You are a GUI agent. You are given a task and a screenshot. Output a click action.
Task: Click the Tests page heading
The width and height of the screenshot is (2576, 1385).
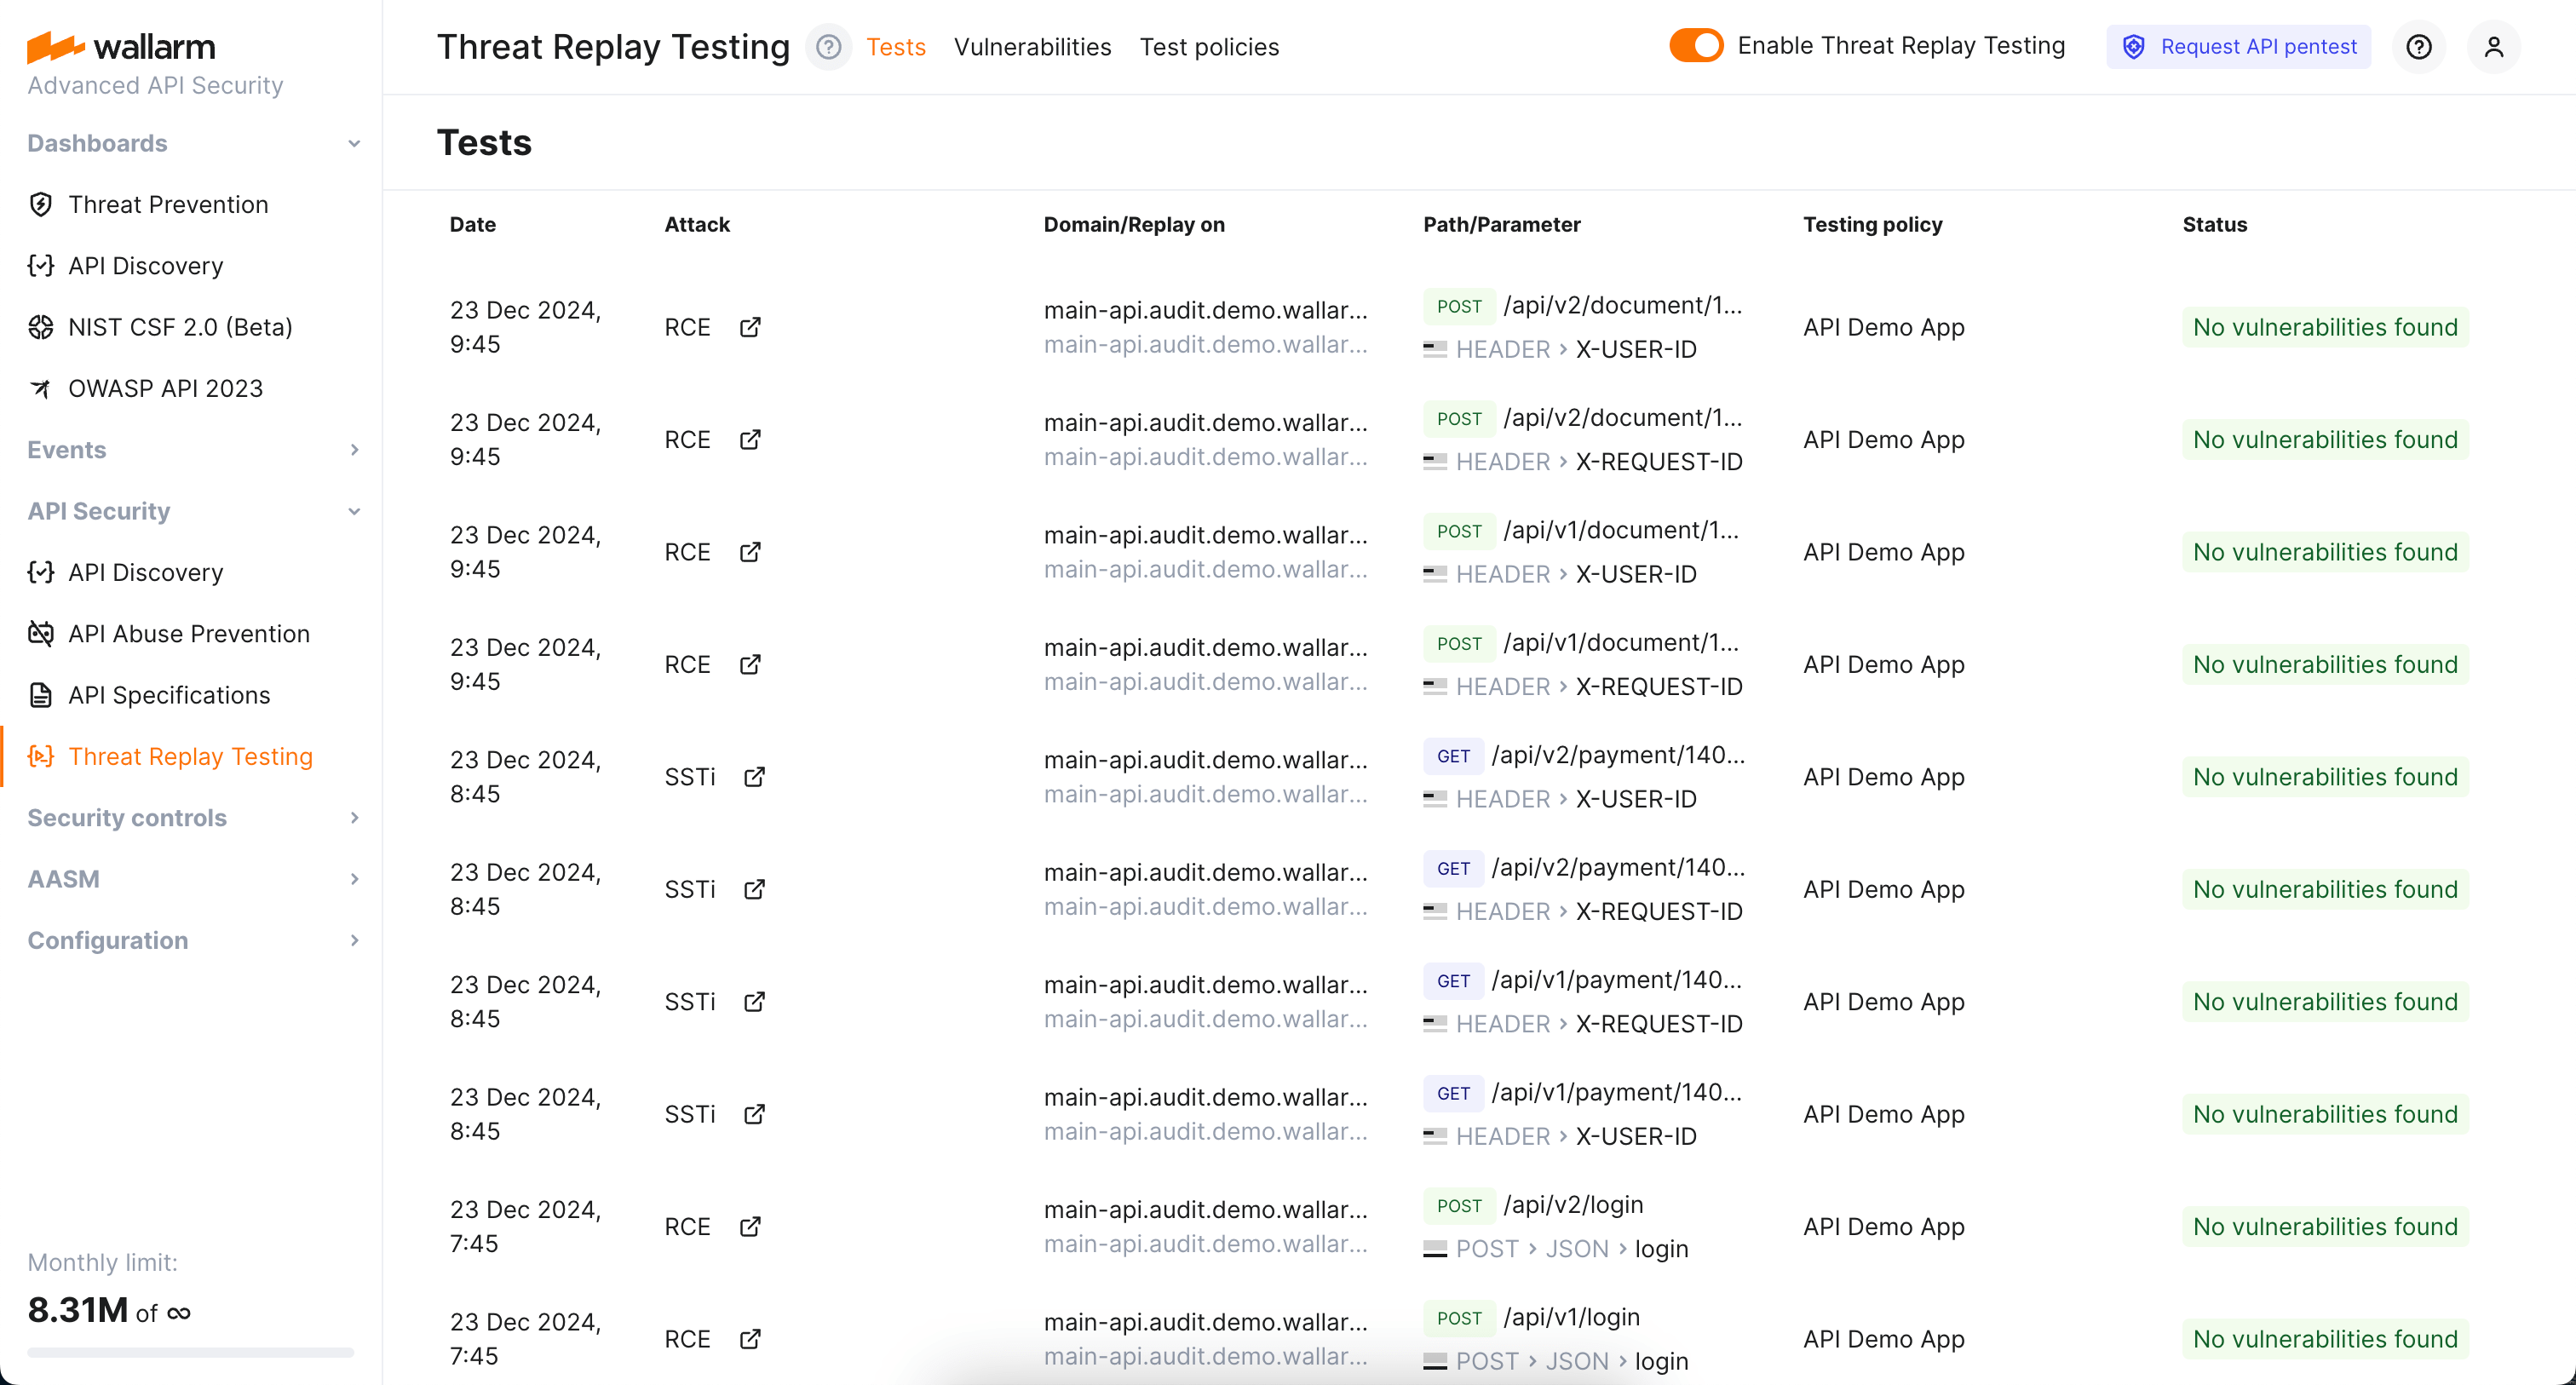point(484,143)
